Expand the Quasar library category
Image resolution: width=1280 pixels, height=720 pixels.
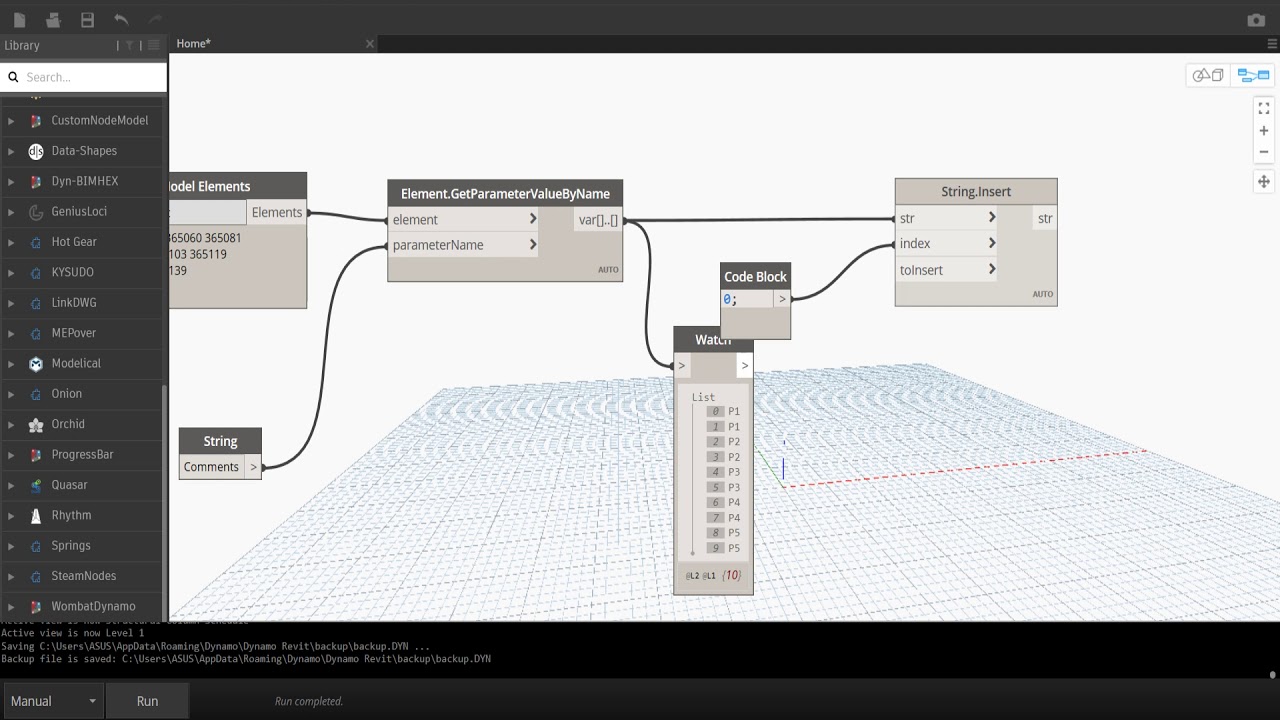point(11,485)
